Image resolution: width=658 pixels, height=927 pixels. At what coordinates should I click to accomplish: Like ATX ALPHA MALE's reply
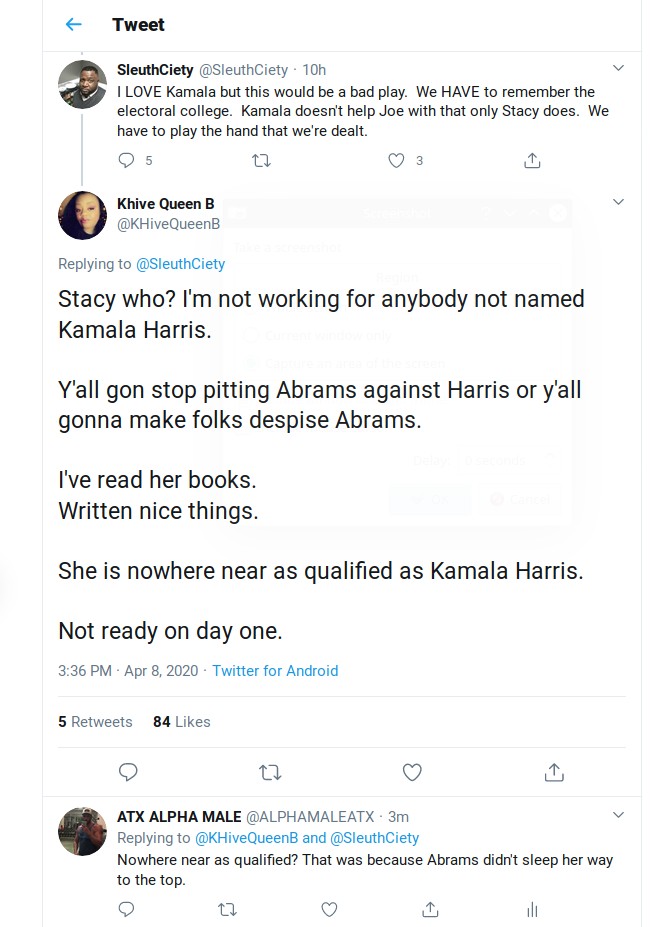(329, 909)
